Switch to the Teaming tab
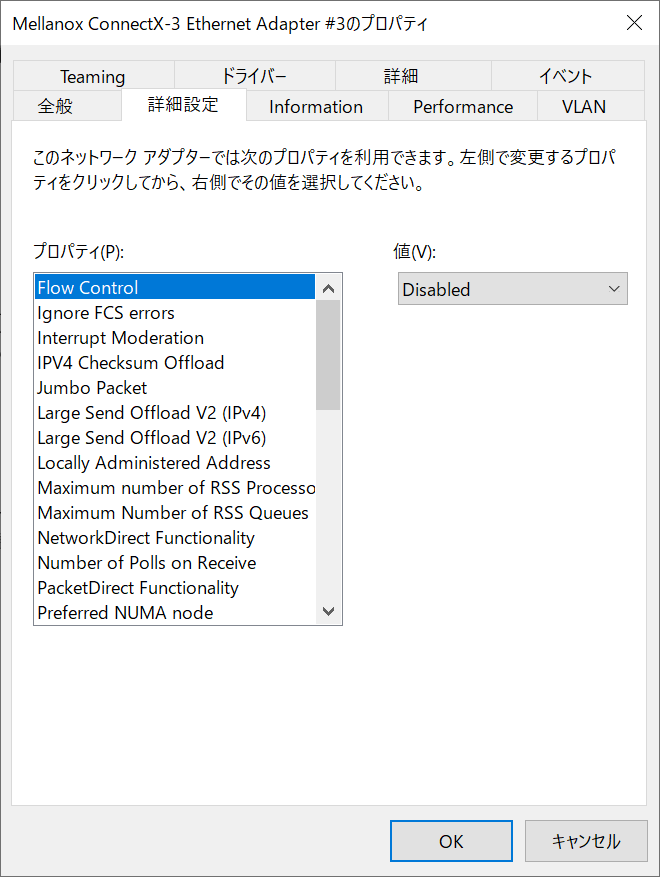 [x=93, y=76]
